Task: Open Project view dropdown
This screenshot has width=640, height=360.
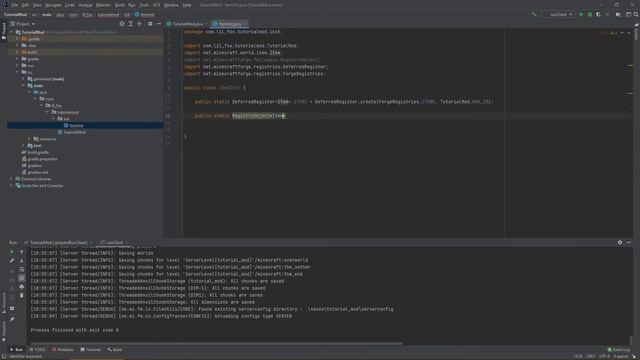Action: [23, 24]
